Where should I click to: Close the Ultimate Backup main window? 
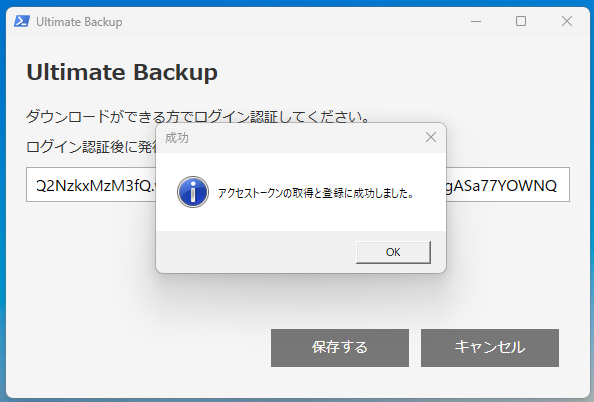(x=567, y=21)
